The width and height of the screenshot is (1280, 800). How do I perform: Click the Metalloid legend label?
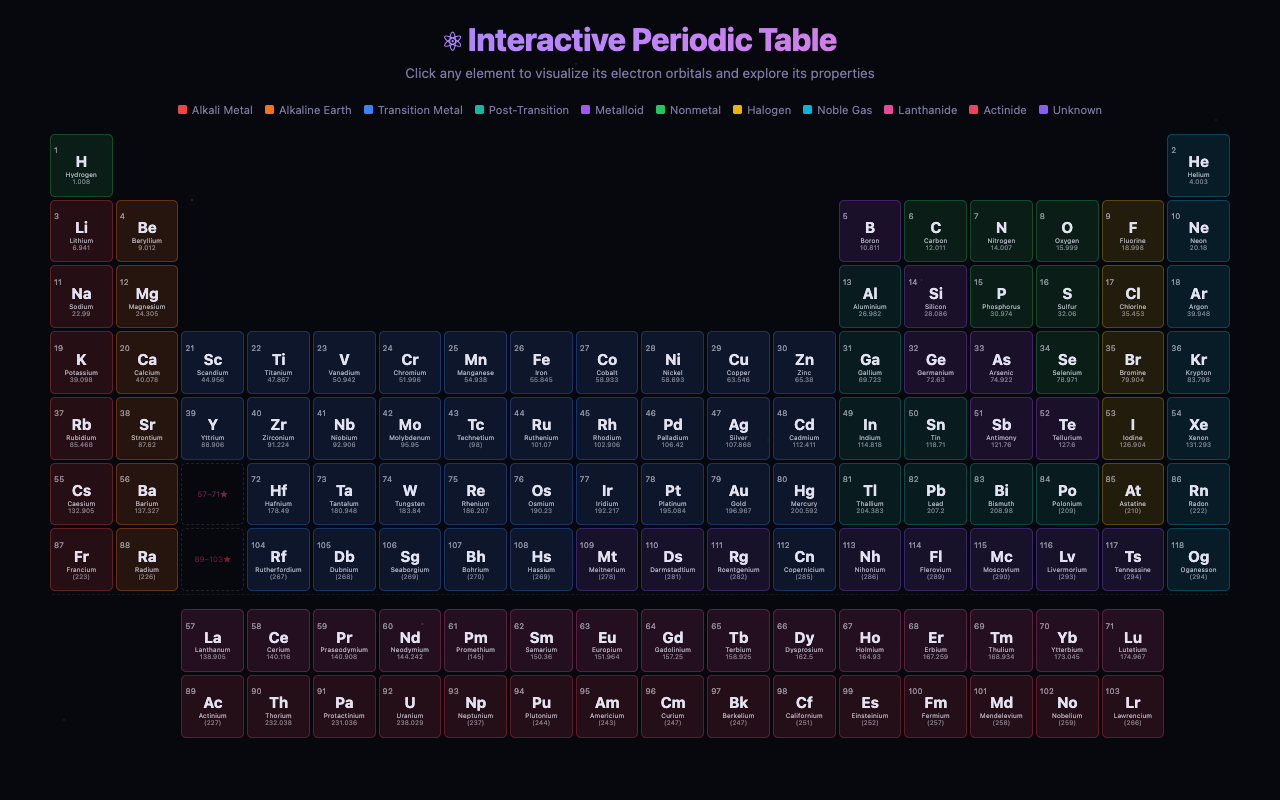[620, 110]
